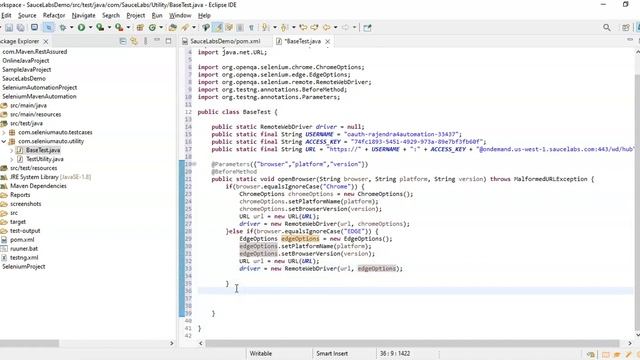Open Package Explorer View Menu dots
Image resolution: width=640 pixels, height=360 pixels.
(x=146, y=41)
